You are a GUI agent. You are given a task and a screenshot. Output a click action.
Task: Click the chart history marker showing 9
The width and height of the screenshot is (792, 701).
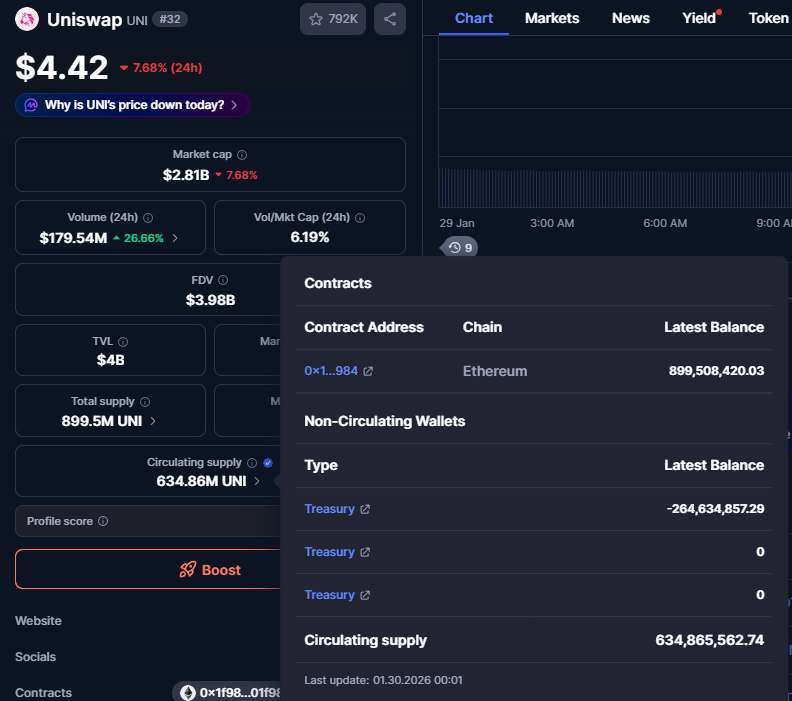[x=459, y=247]
